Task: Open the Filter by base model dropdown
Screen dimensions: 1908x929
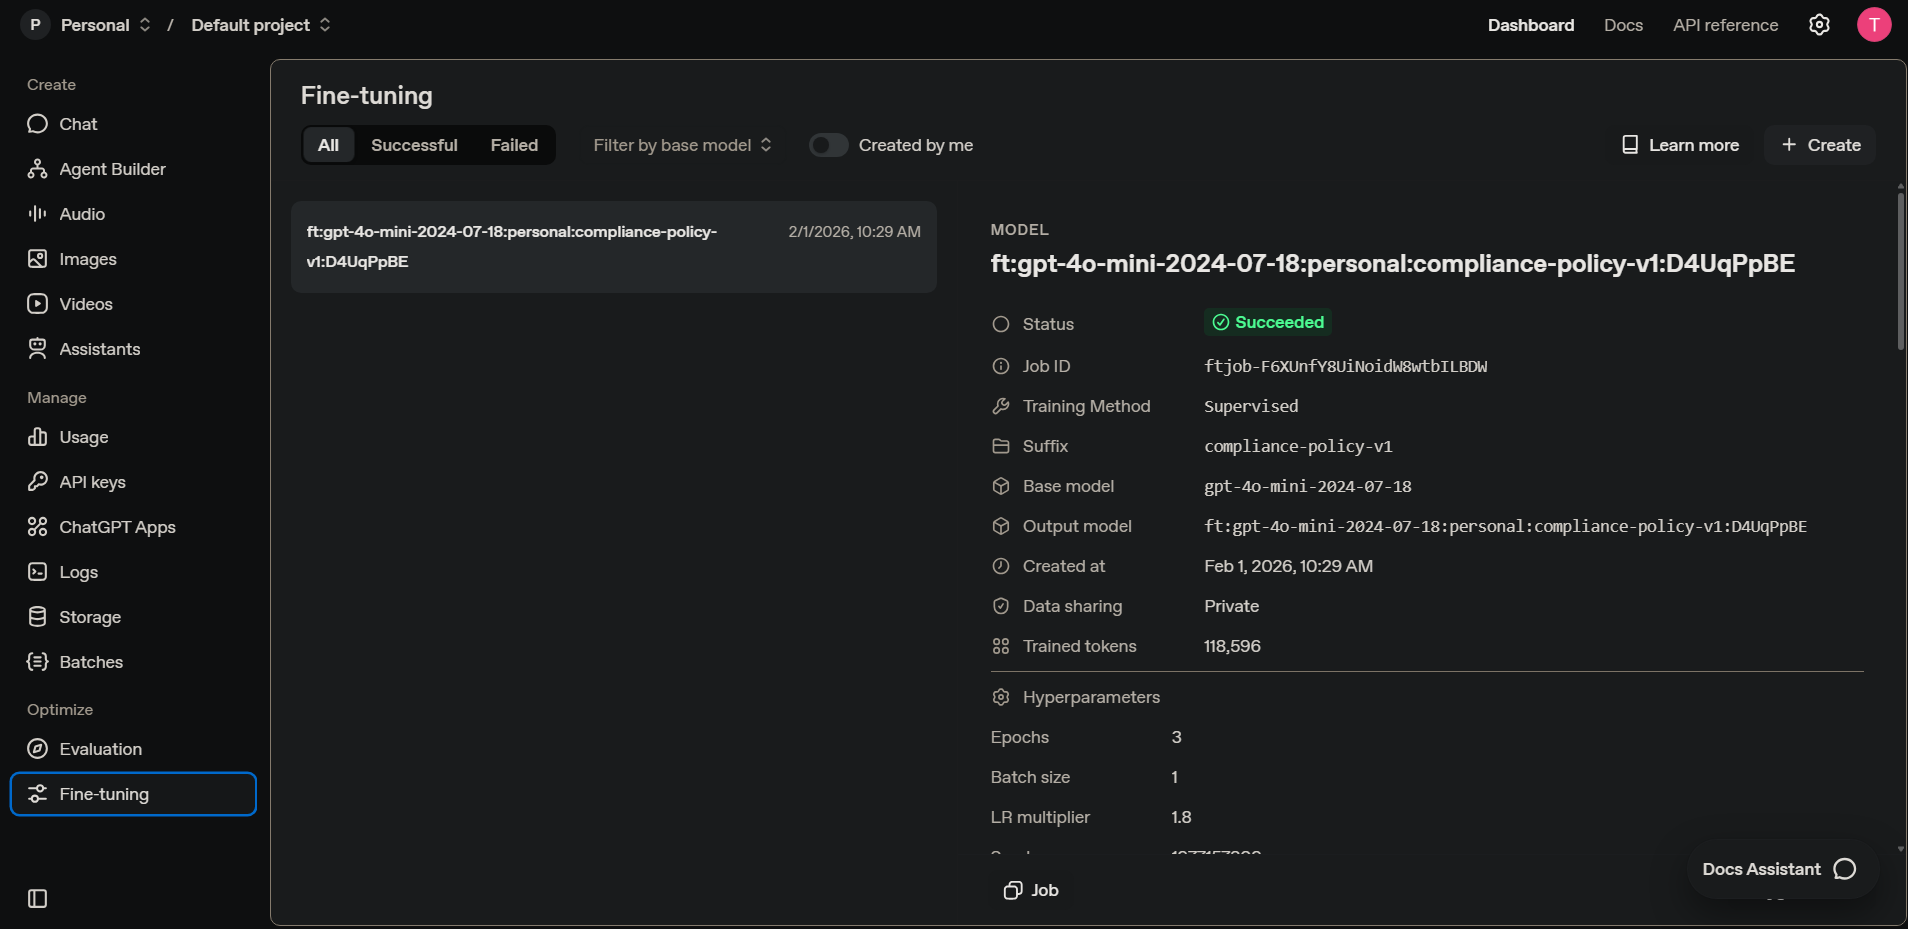Action: (682, 145)
